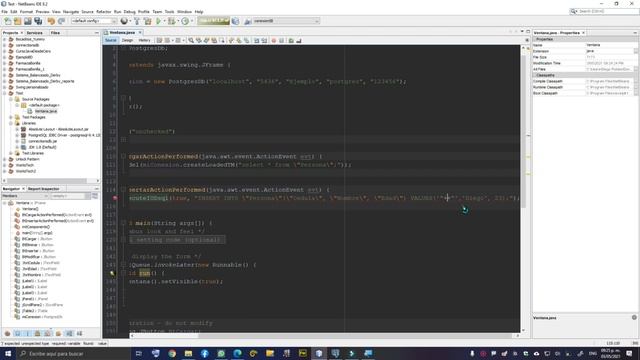Toggle fifth filter button in Navigator bottom bar
This screenshot has height=360, width=640.
48,333
